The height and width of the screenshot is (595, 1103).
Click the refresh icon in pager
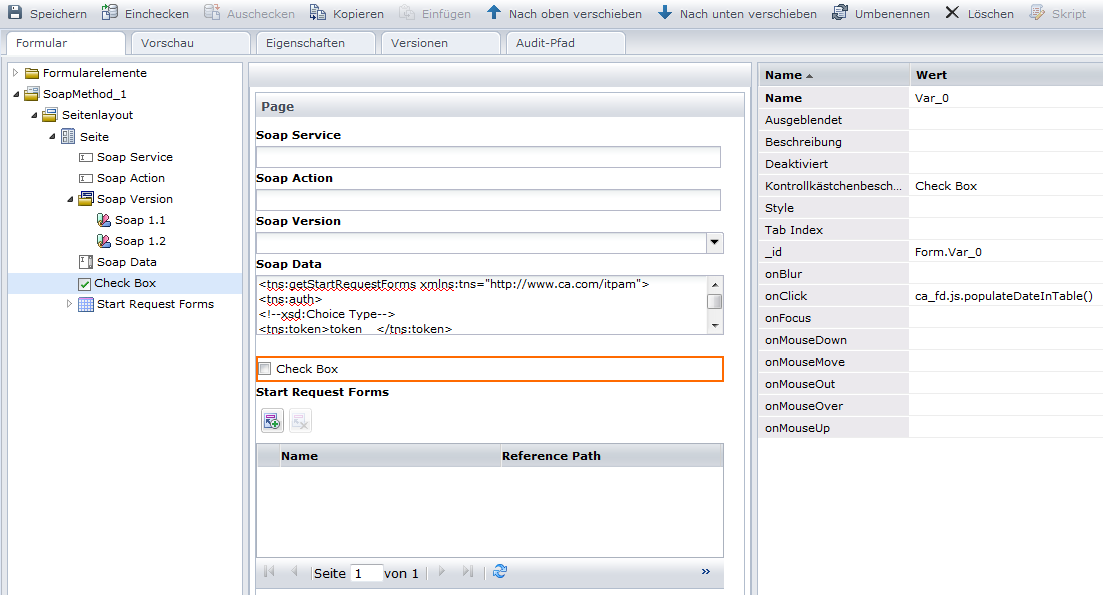(500, 572)
